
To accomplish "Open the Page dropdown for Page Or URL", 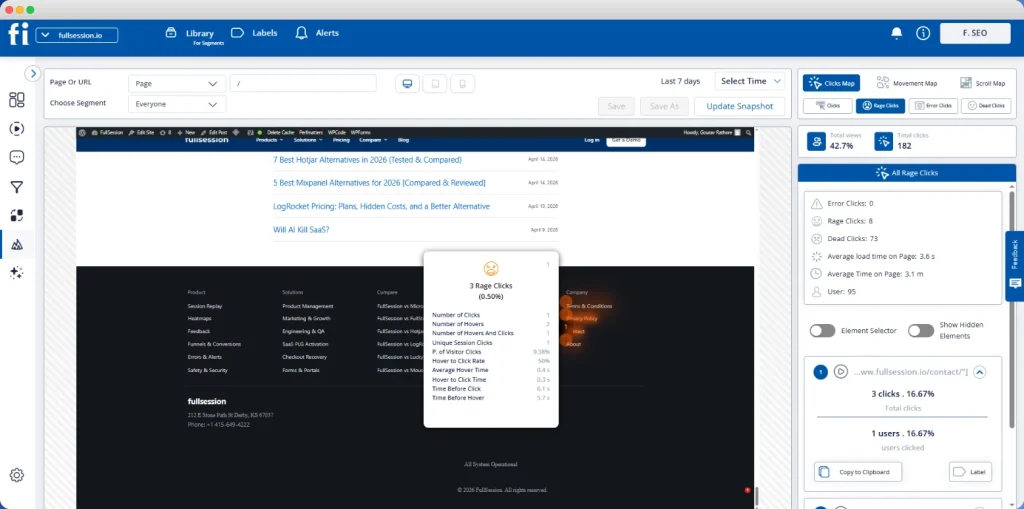I will pos(177,84).
